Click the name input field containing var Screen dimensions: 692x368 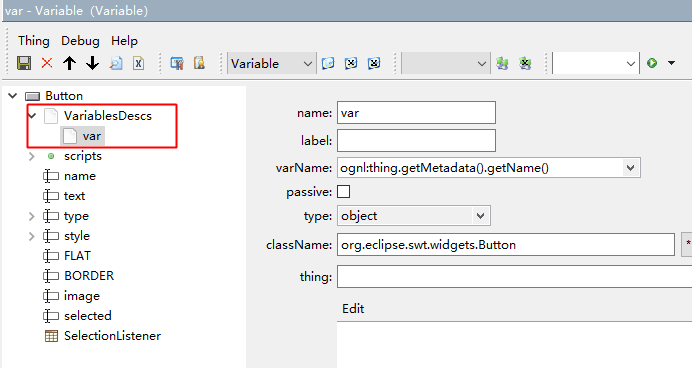click(x=416, y=113)
